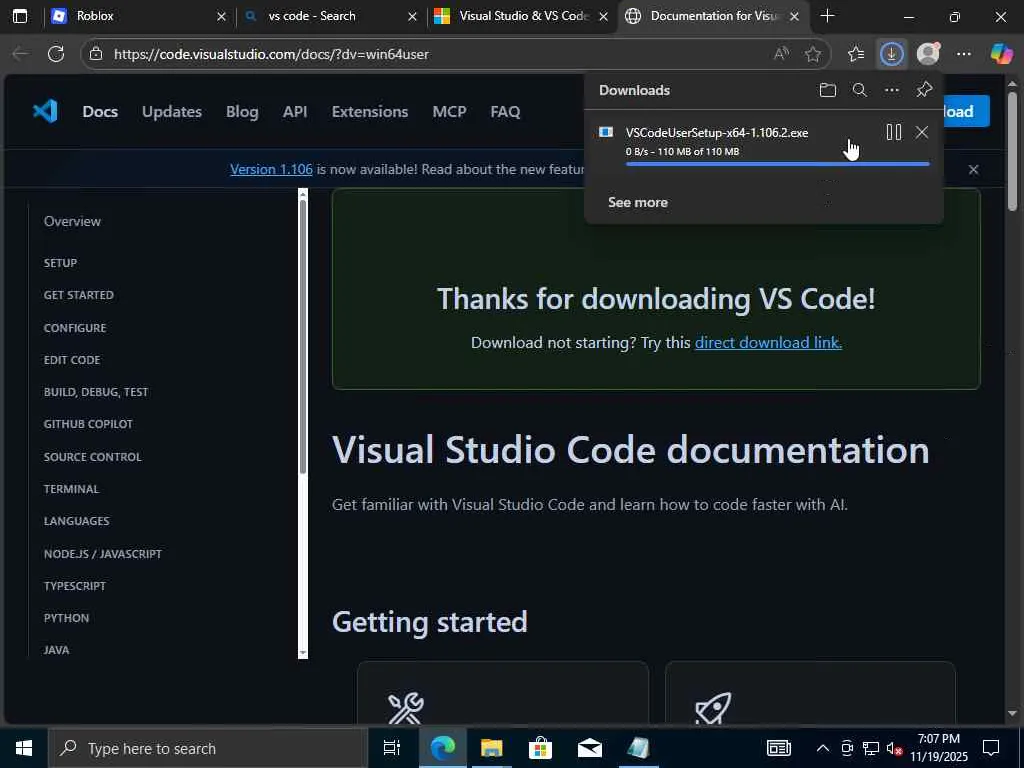
Task: Expand TERMINAL section in sidebar
Action: tap(71, 488)
